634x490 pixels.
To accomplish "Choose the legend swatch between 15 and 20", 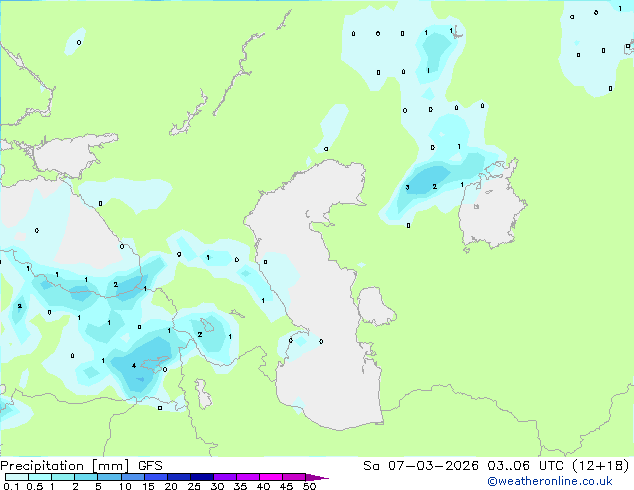I will pyautogui.click(x=155, y=477).
